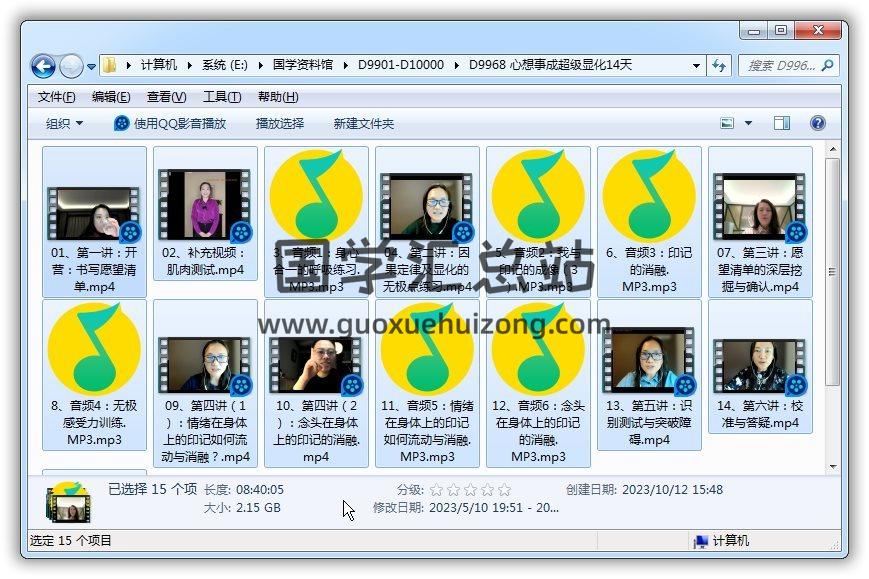Click the change view icon in toolbar
869x579 pixels.
pyautogui.click(x=728, y=123)
